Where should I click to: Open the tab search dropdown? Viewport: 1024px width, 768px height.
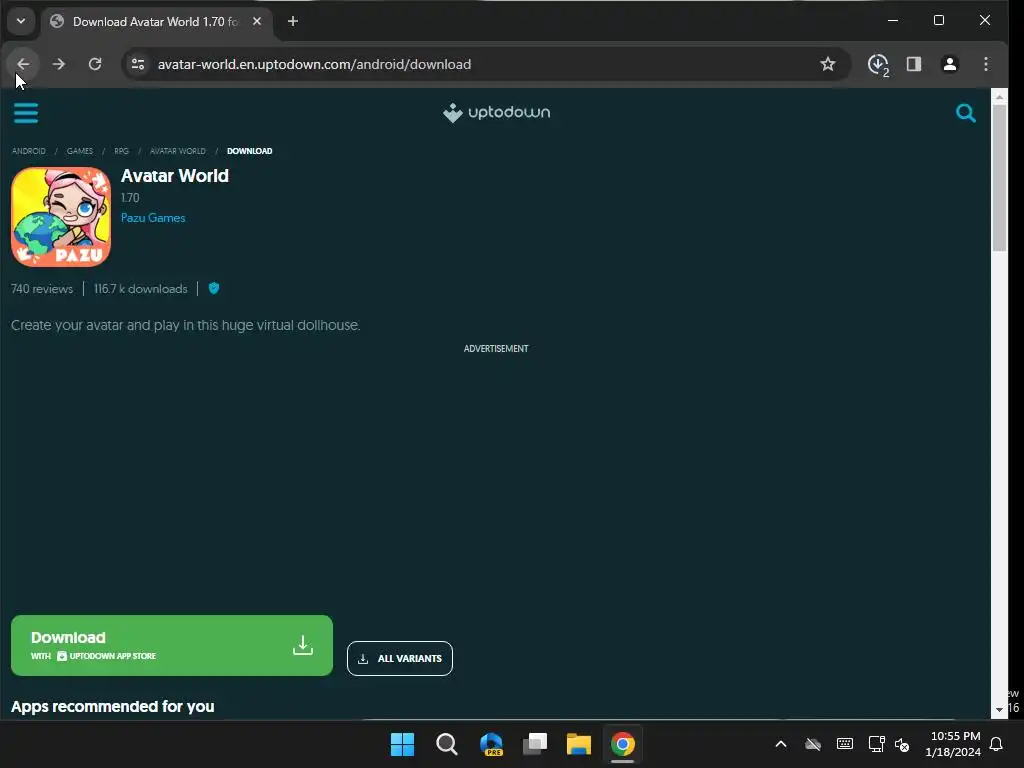pos(21,21)
